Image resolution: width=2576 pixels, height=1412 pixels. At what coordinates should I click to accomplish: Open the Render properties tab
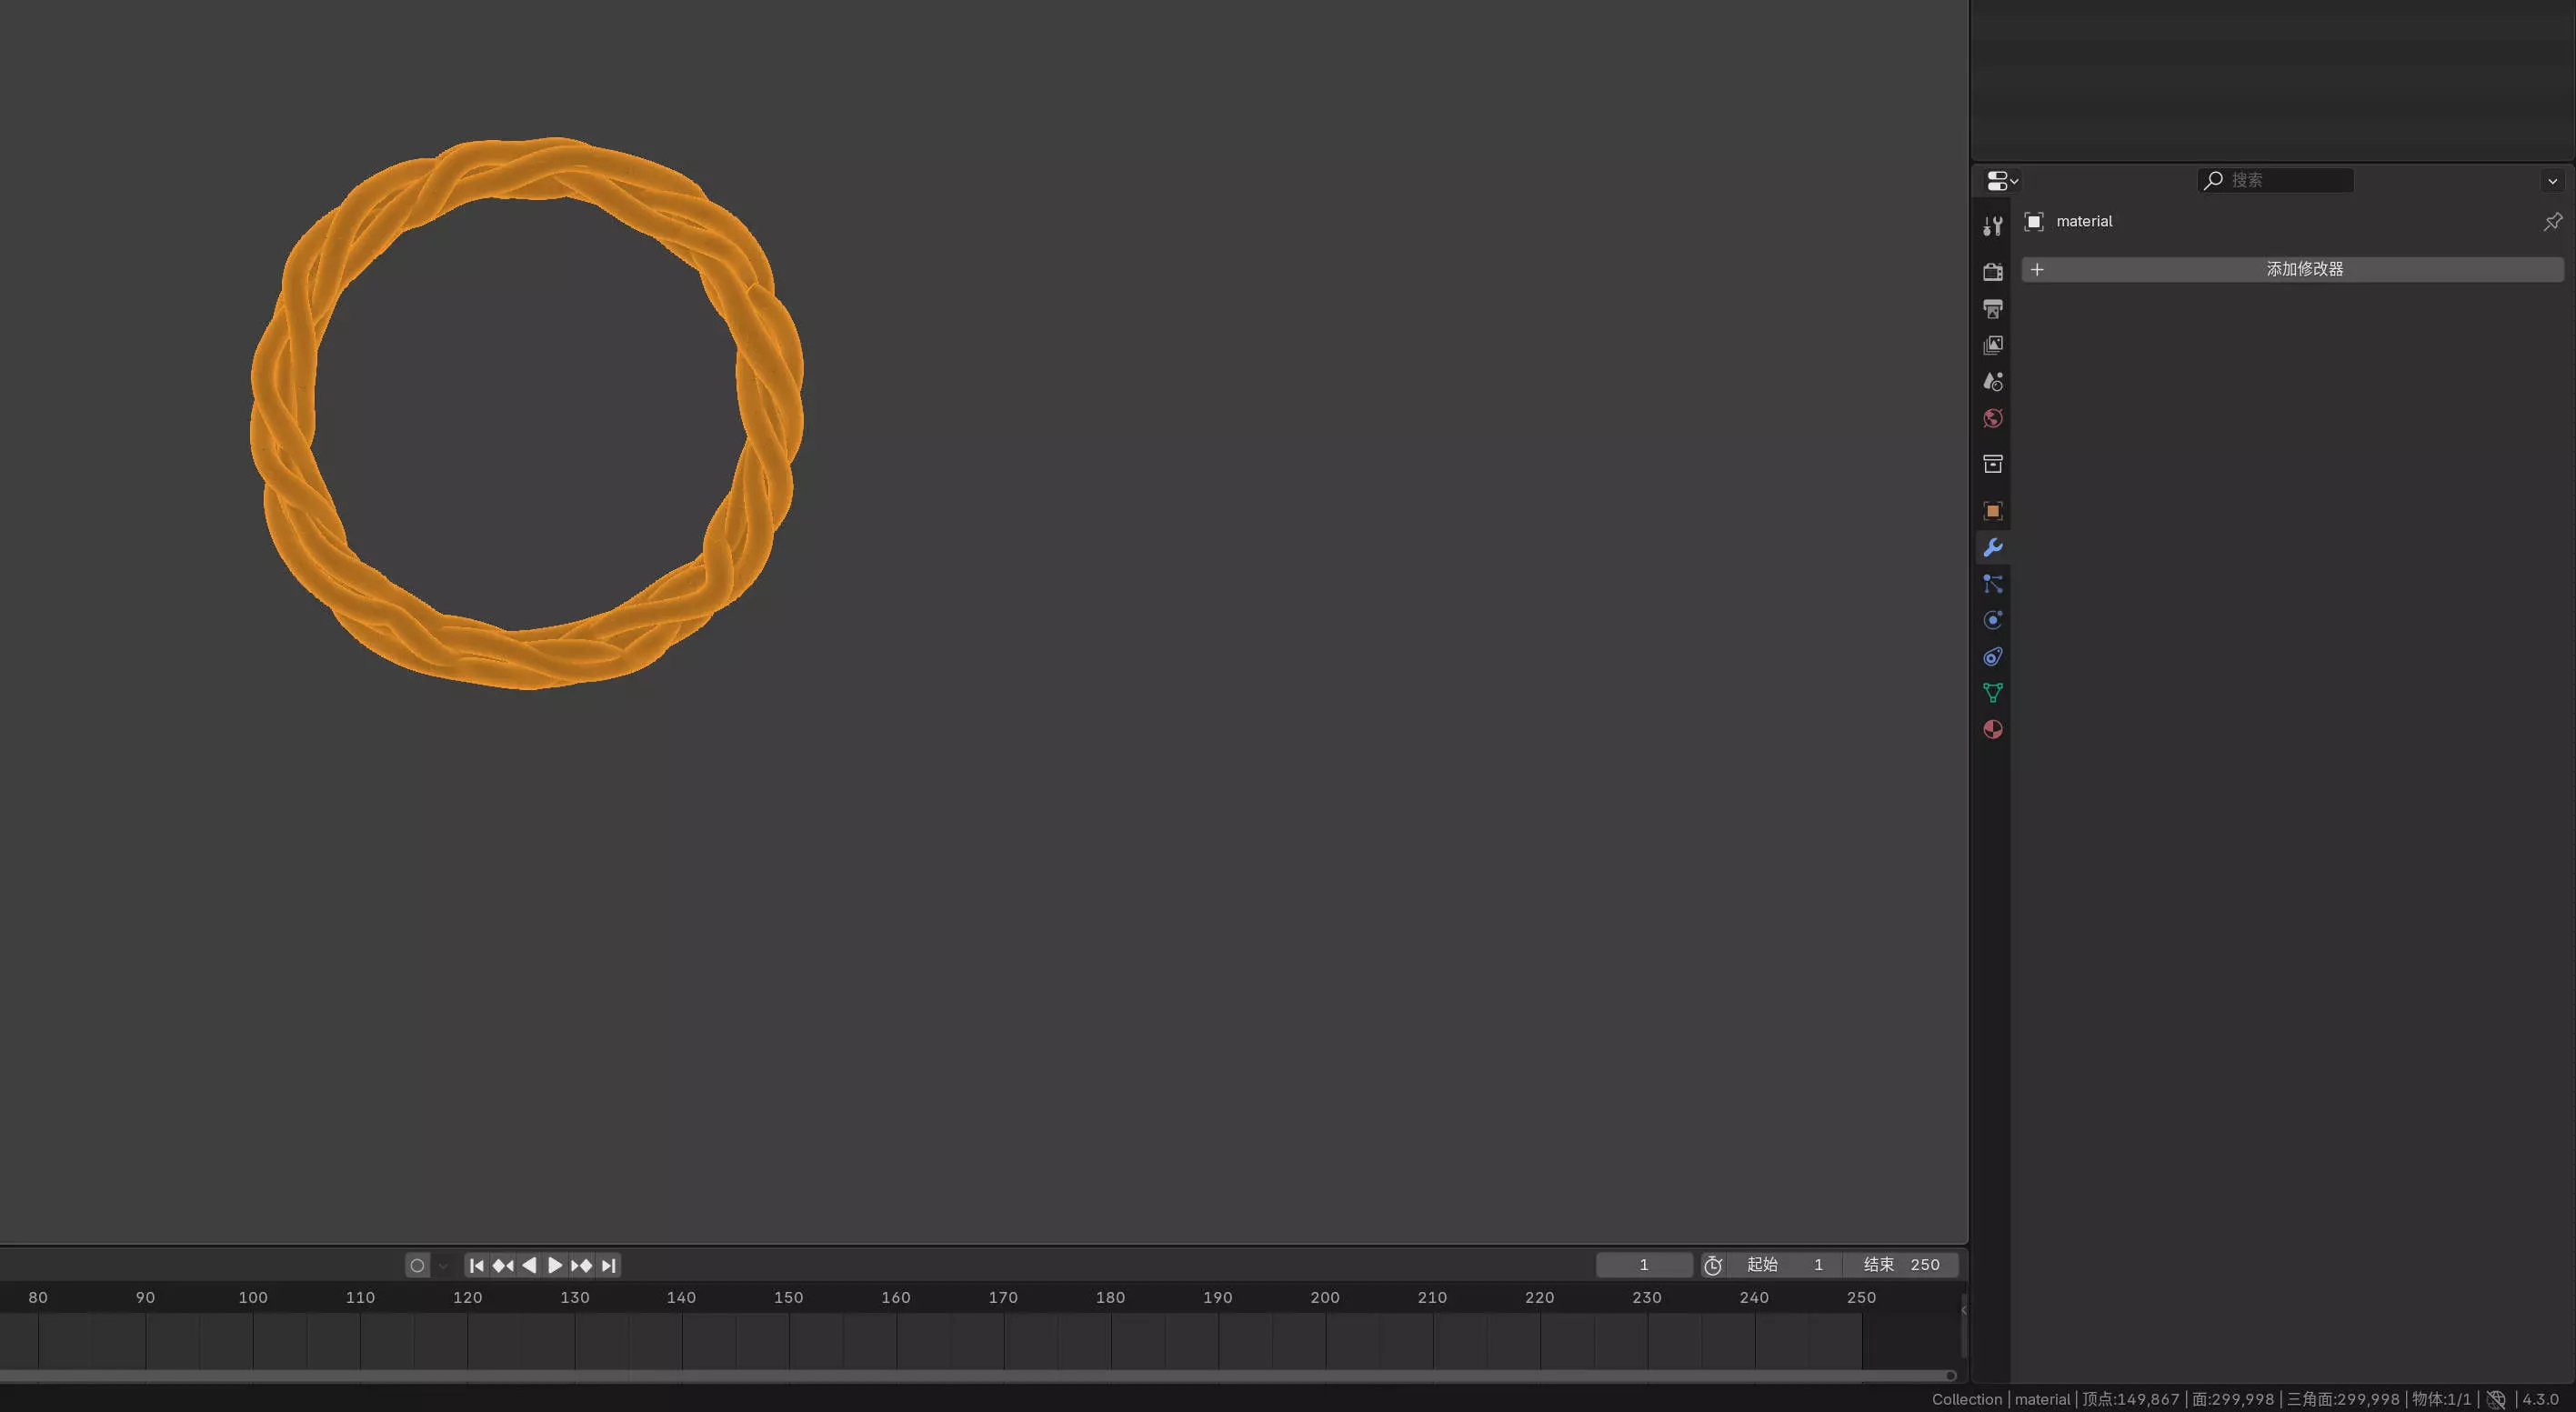(x=1992, y=271)
